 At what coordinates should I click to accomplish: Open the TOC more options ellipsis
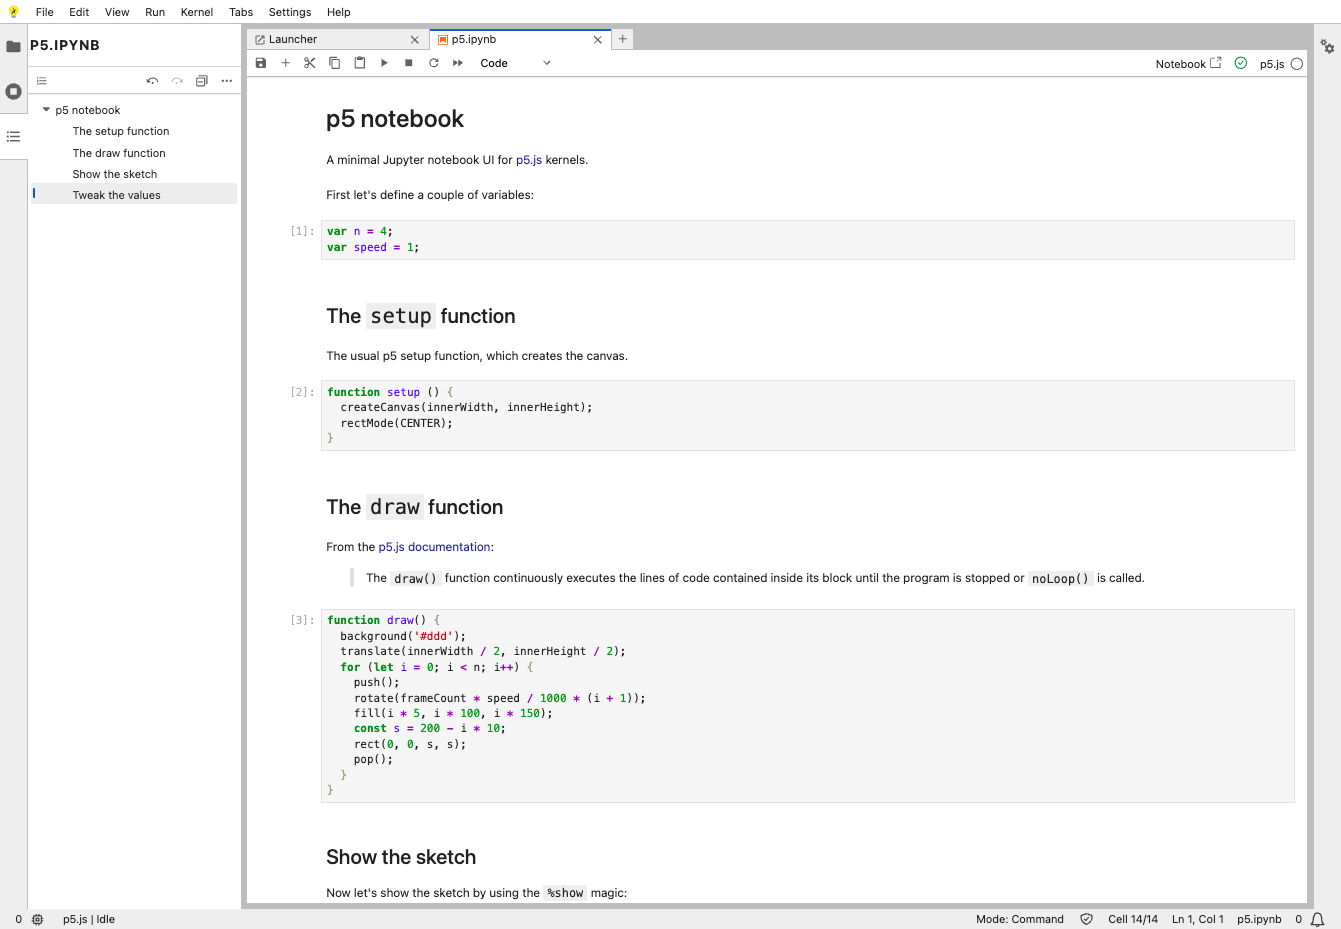227,81
